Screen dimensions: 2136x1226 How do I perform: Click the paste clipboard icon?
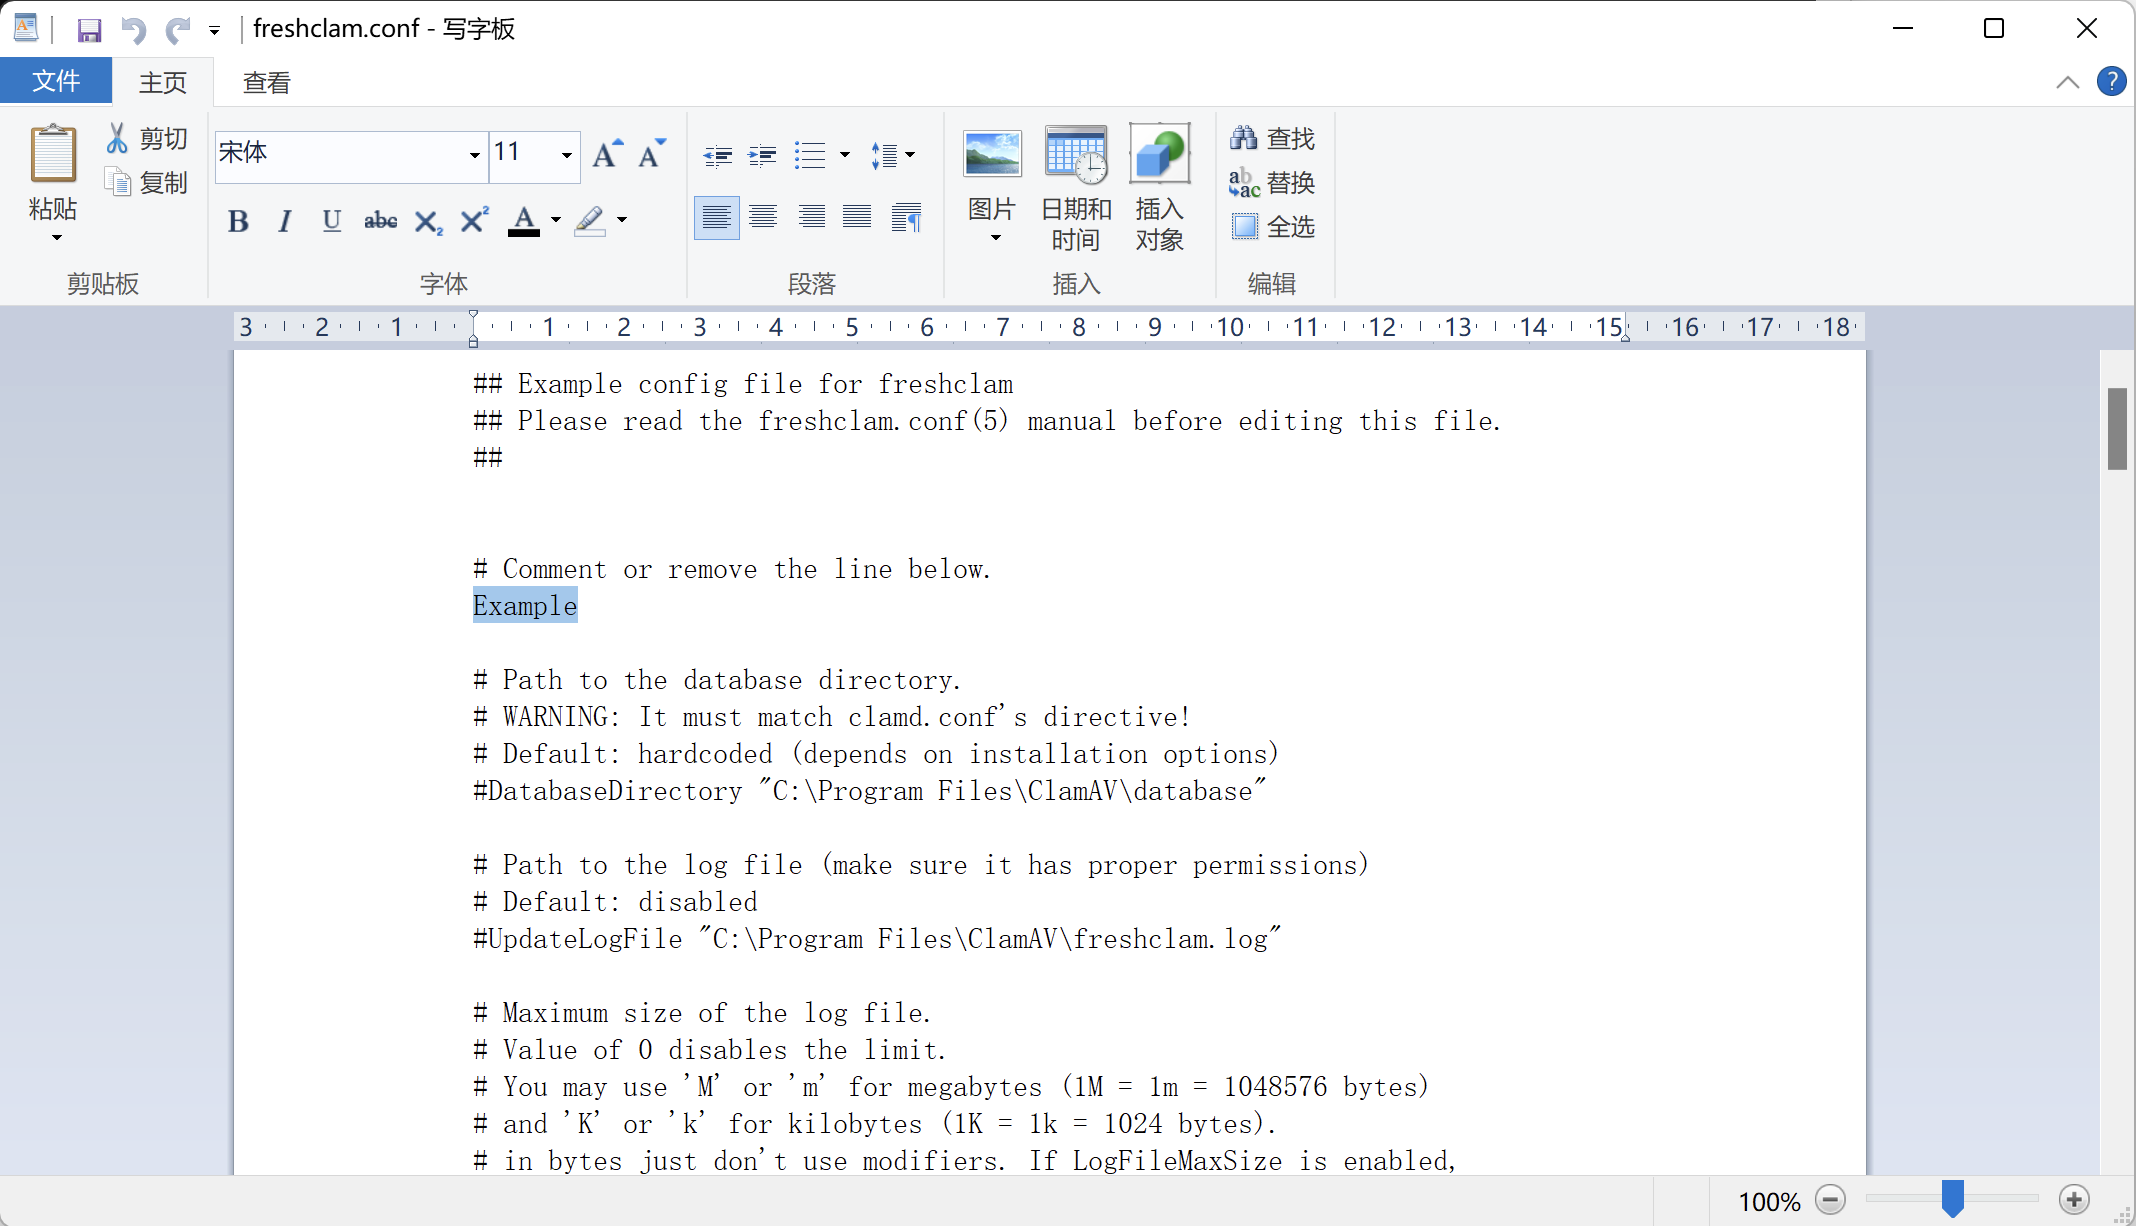pos(53,155)
